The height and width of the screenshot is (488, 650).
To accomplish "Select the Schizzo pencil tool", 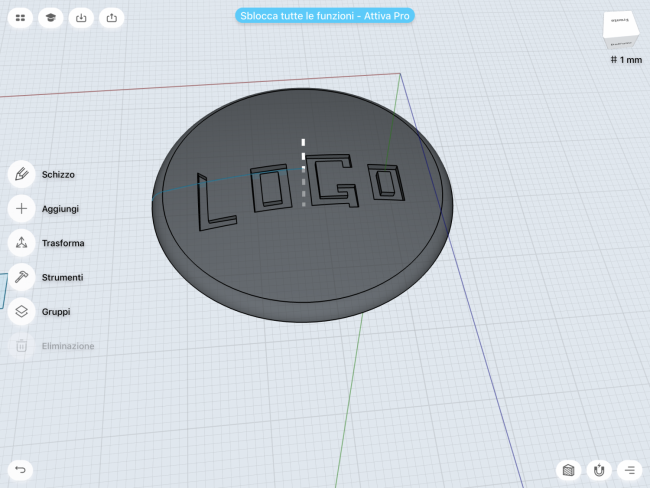I will pyautogui.click(x=21, y=174).
